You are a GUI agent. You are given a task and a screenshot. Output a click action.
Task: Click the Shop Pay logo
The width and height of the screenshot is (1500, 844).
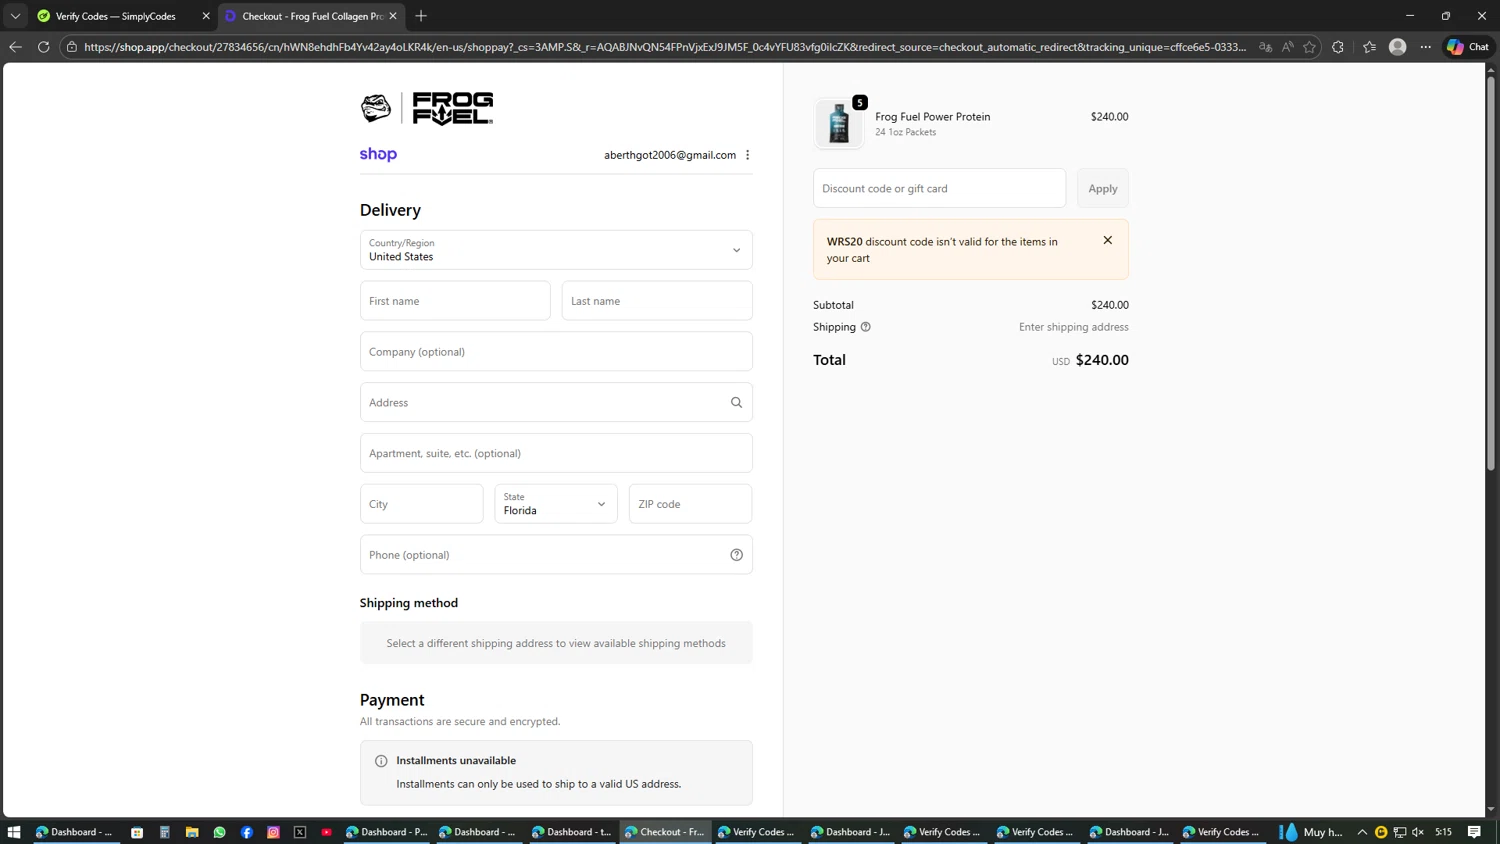378,154
